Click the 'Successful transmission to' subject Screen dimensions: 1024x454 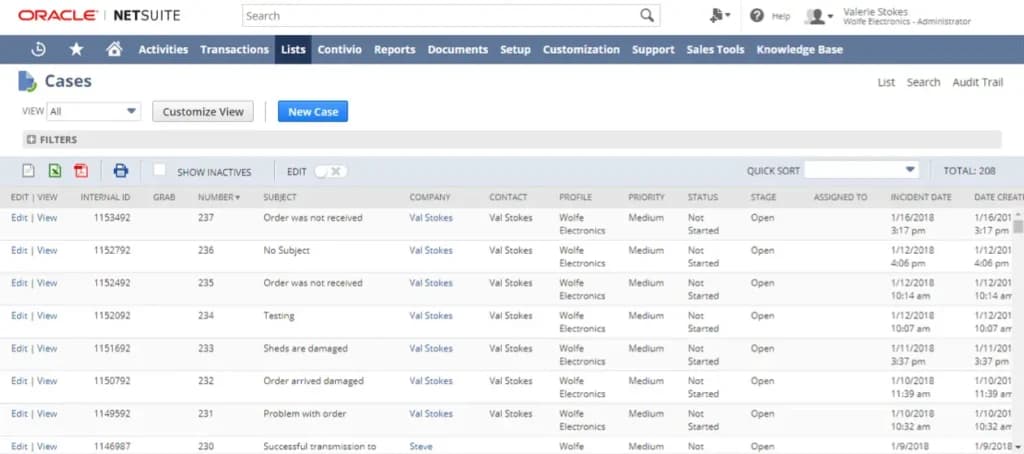(x=319, y=446)
